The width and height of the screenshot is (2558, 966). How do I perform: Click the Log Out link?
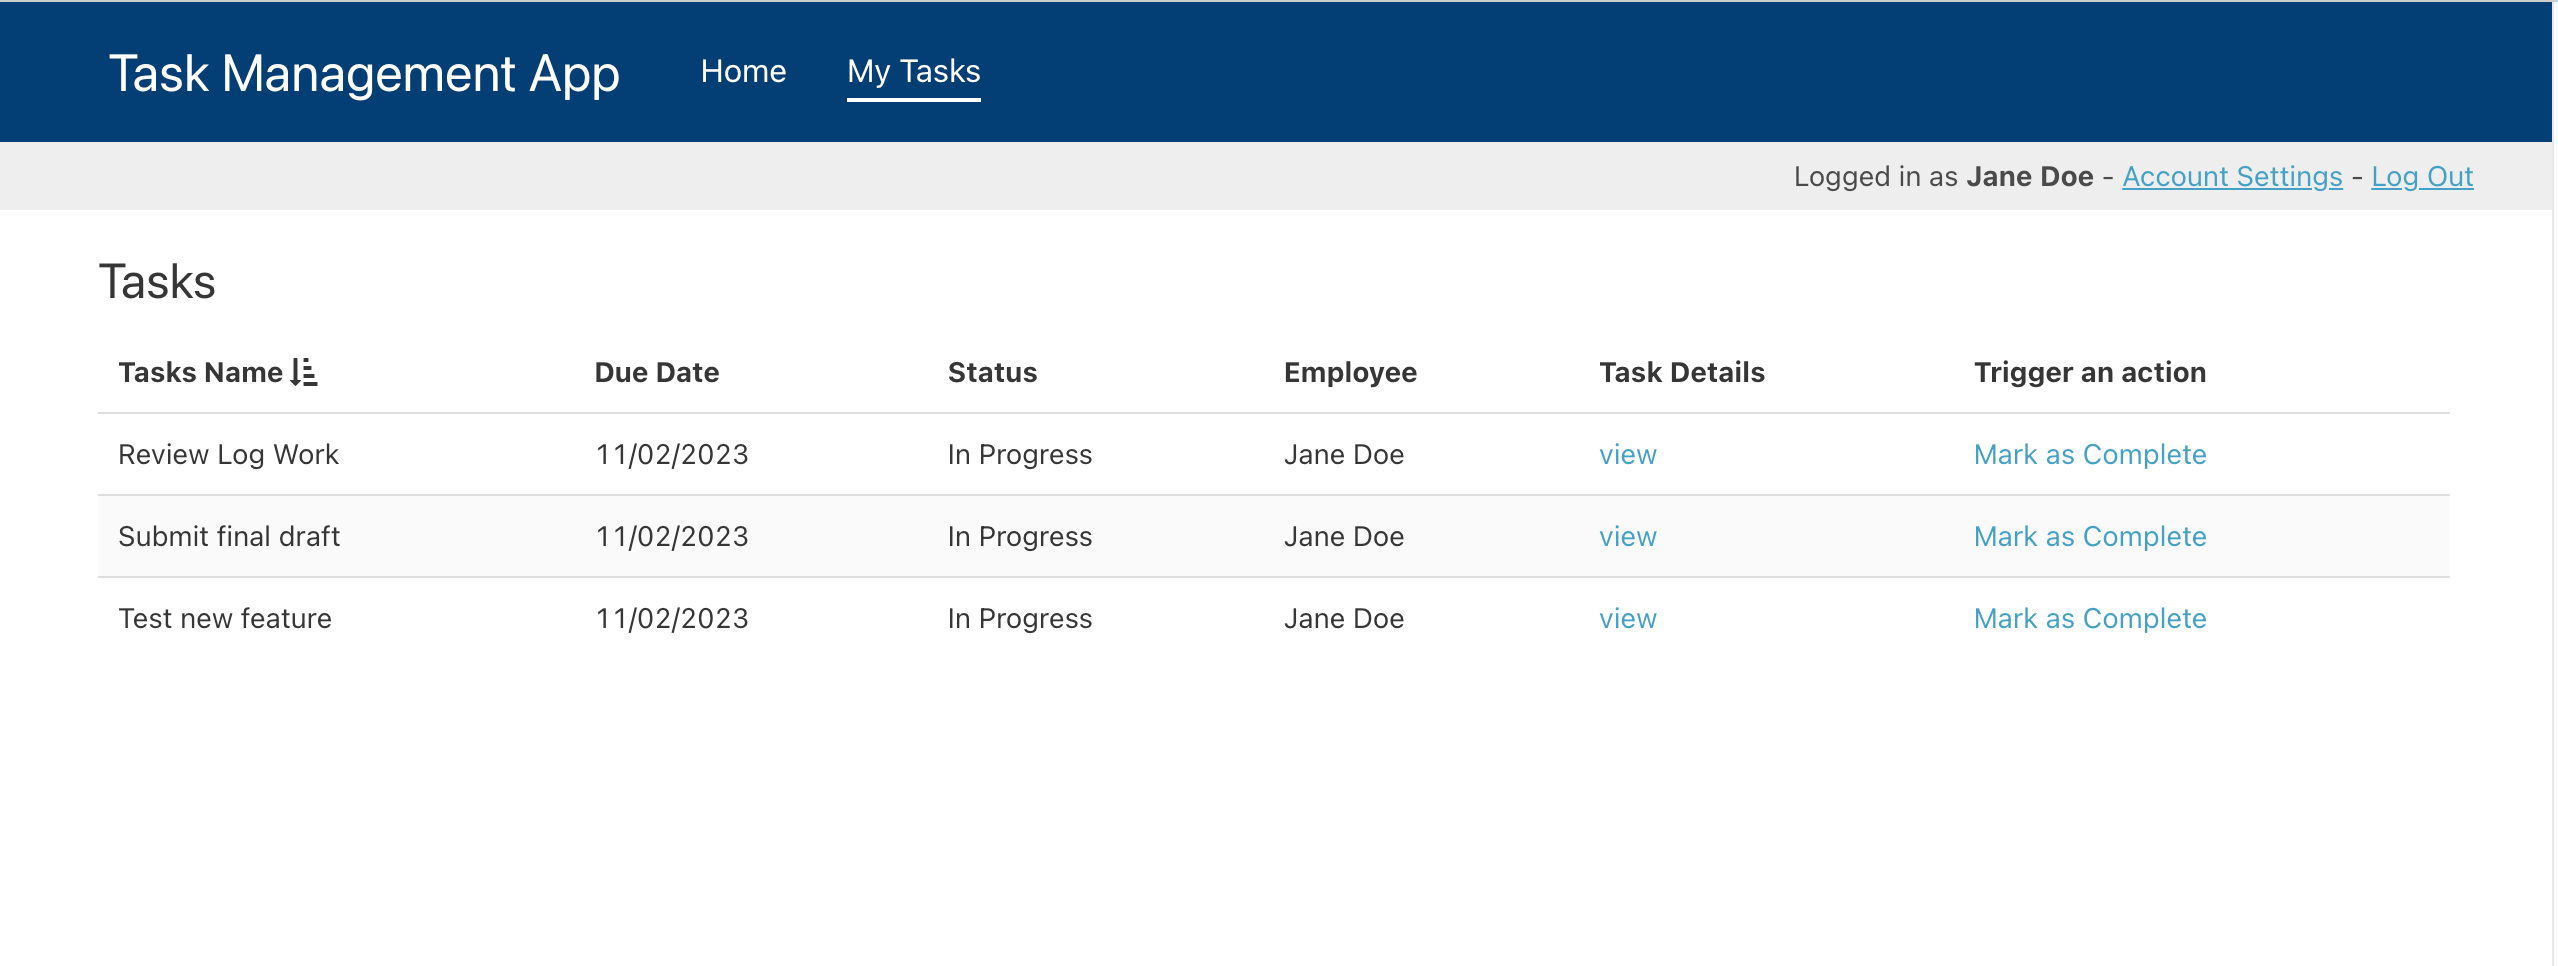coord(2422,177)
